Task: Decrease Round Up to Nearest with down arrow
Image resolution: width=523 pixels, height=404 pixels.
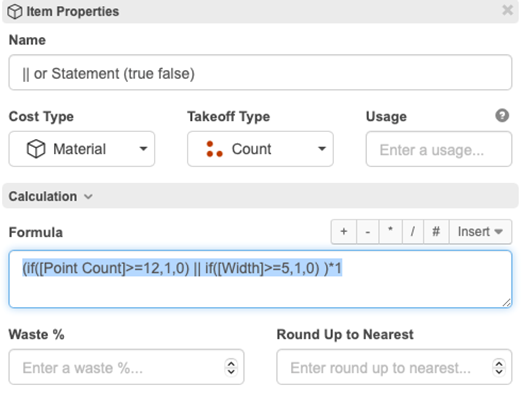Action: coord(499,371)
